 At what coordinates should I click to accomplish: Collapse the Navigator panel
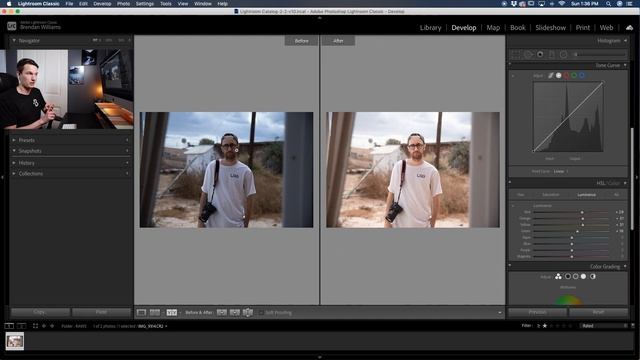(x=14, y=41)
